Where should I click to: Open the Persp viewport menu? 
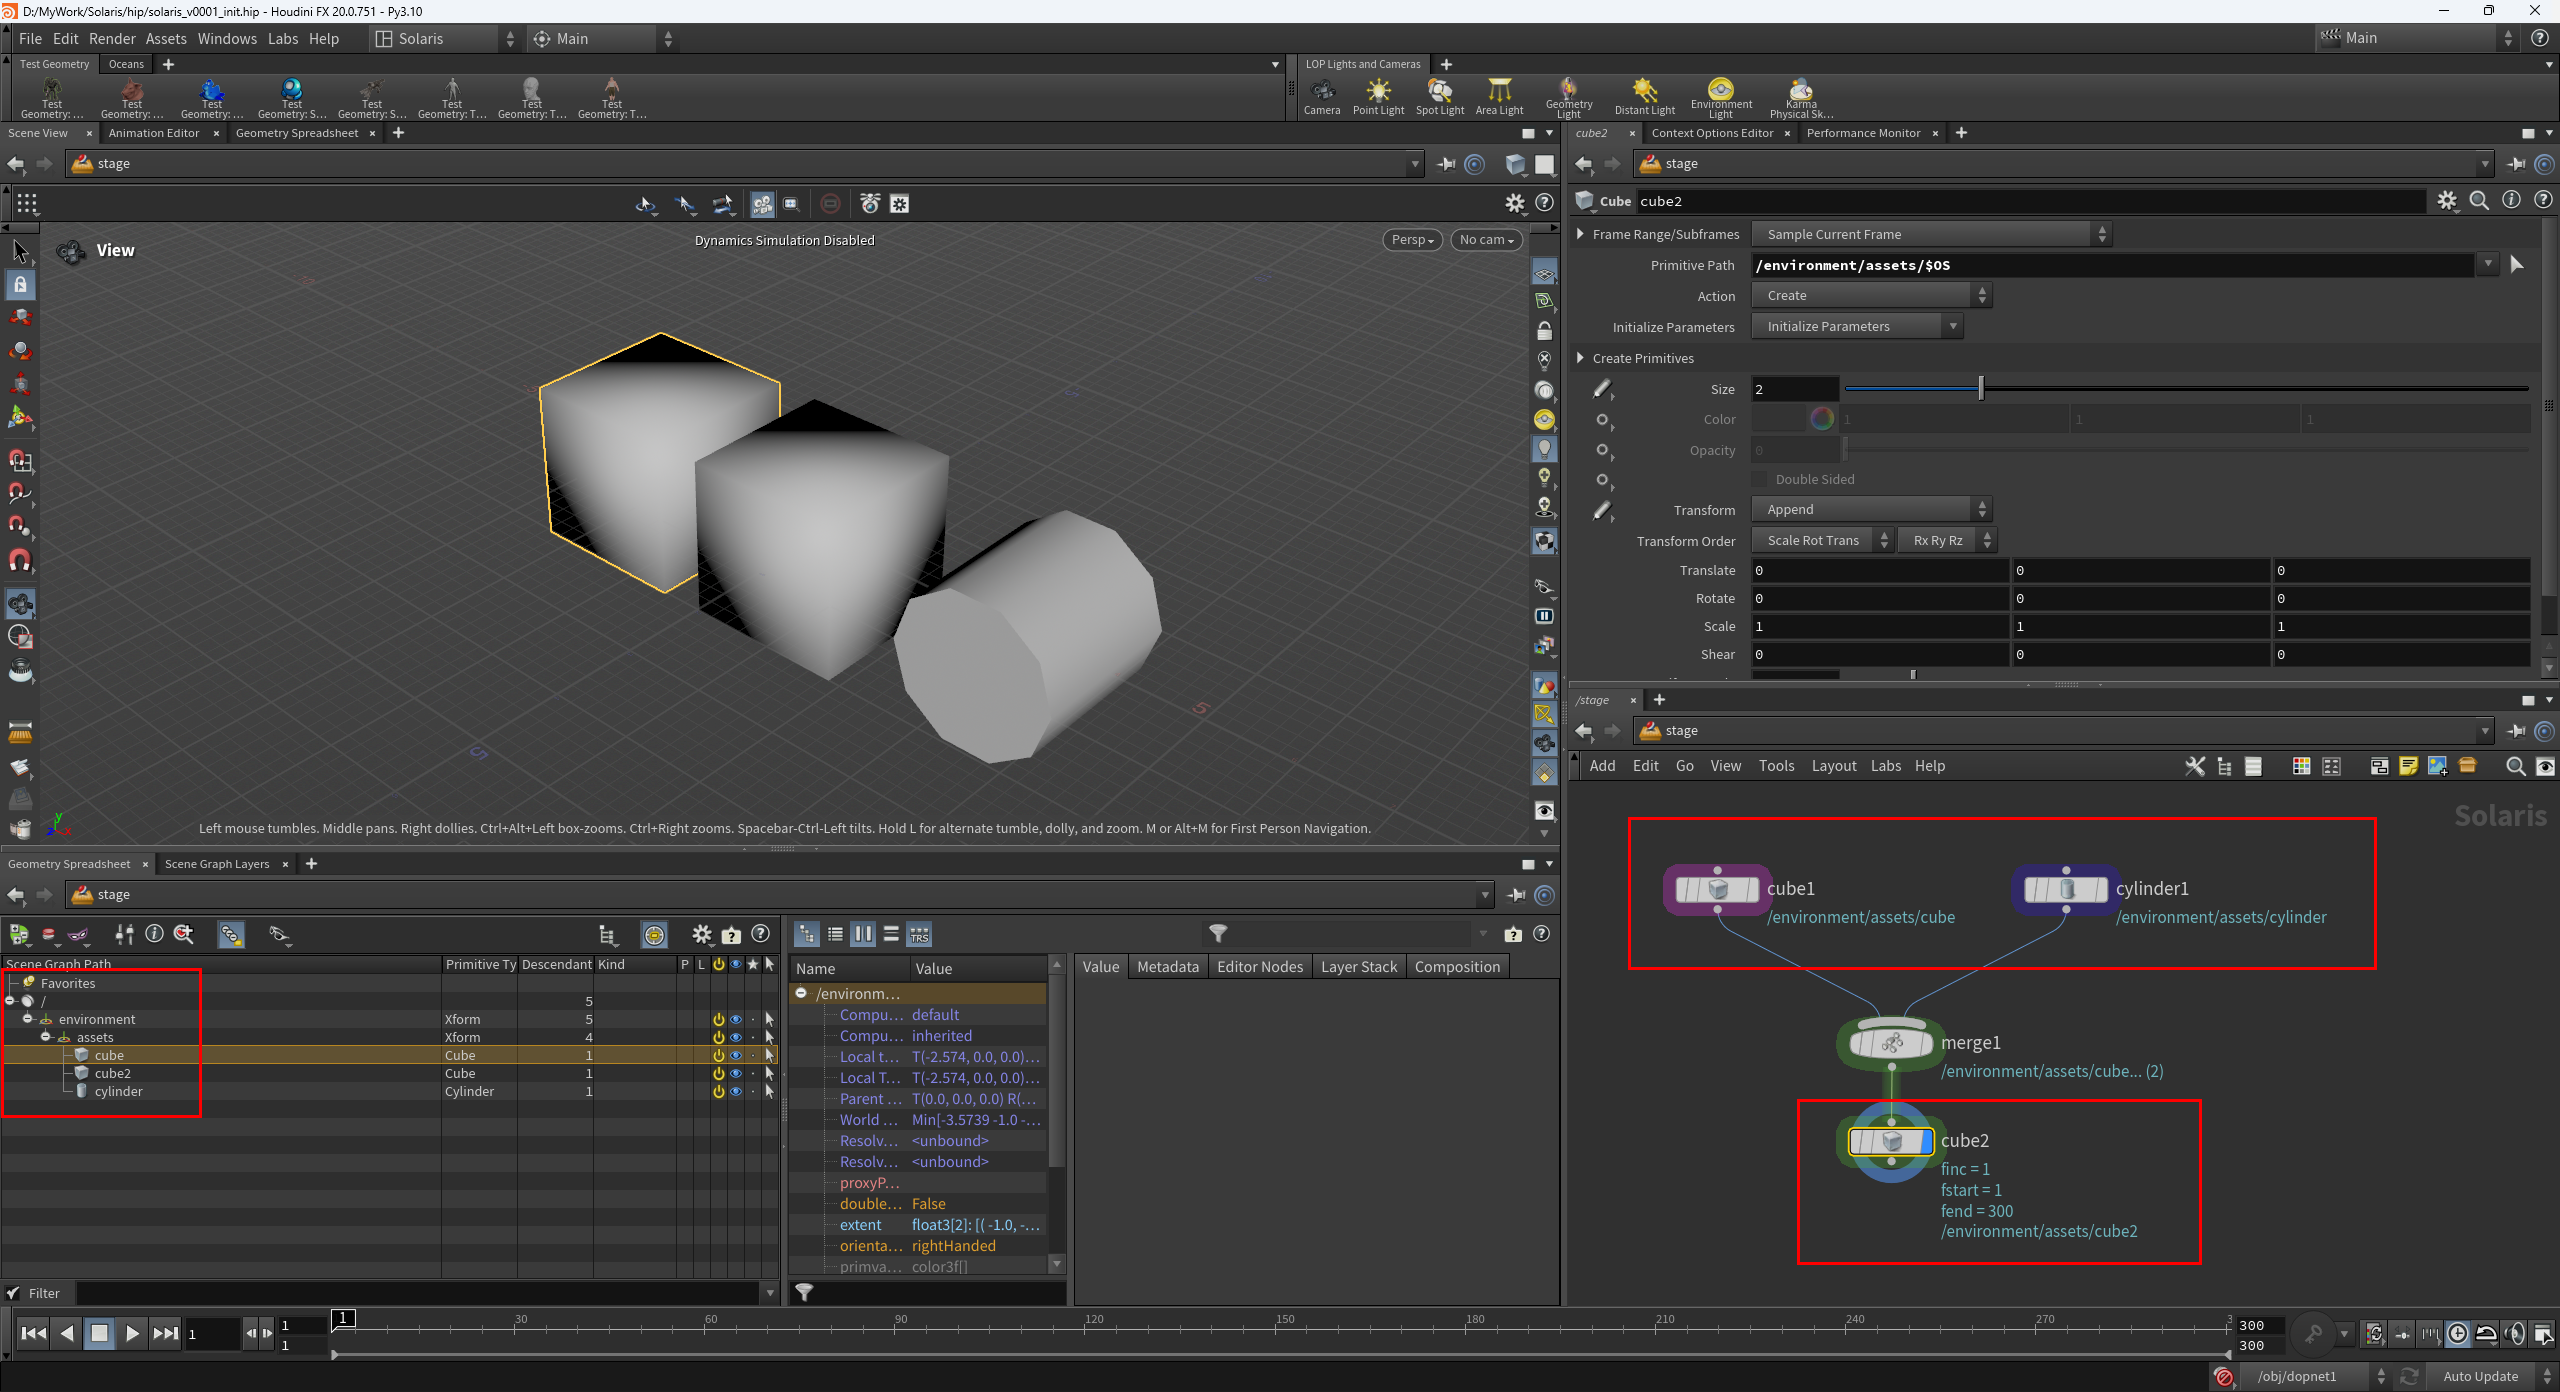[1411, 240]
